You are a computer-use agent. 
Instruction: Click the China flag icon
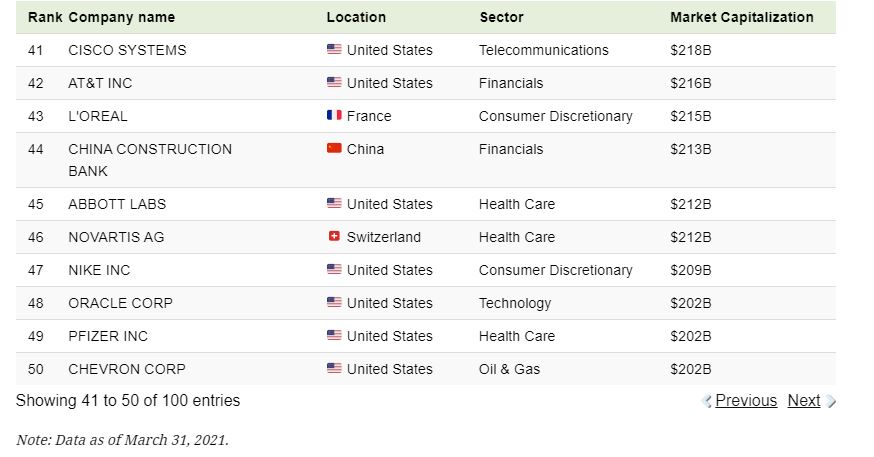pyautogui.click(x=334, y=149)
